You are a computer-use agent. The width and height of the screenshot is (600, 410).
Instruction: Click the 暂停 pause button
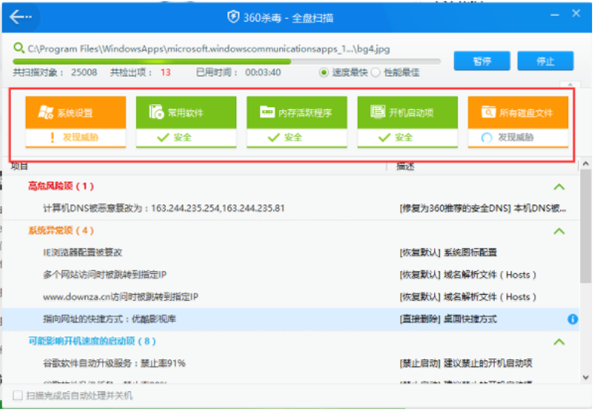point(482,61)
